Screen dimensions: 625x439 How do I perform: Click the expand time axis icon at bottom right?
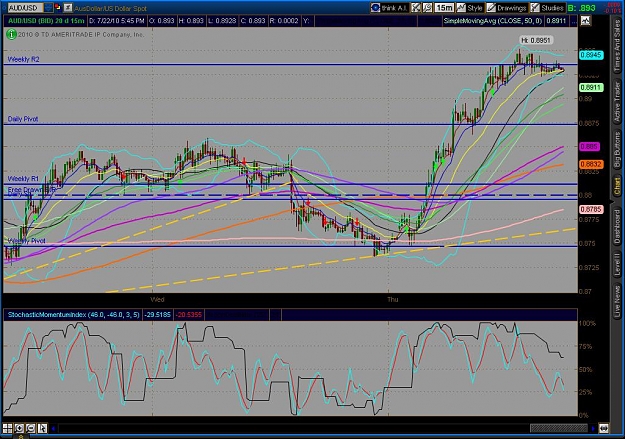(x=603, y=429)
